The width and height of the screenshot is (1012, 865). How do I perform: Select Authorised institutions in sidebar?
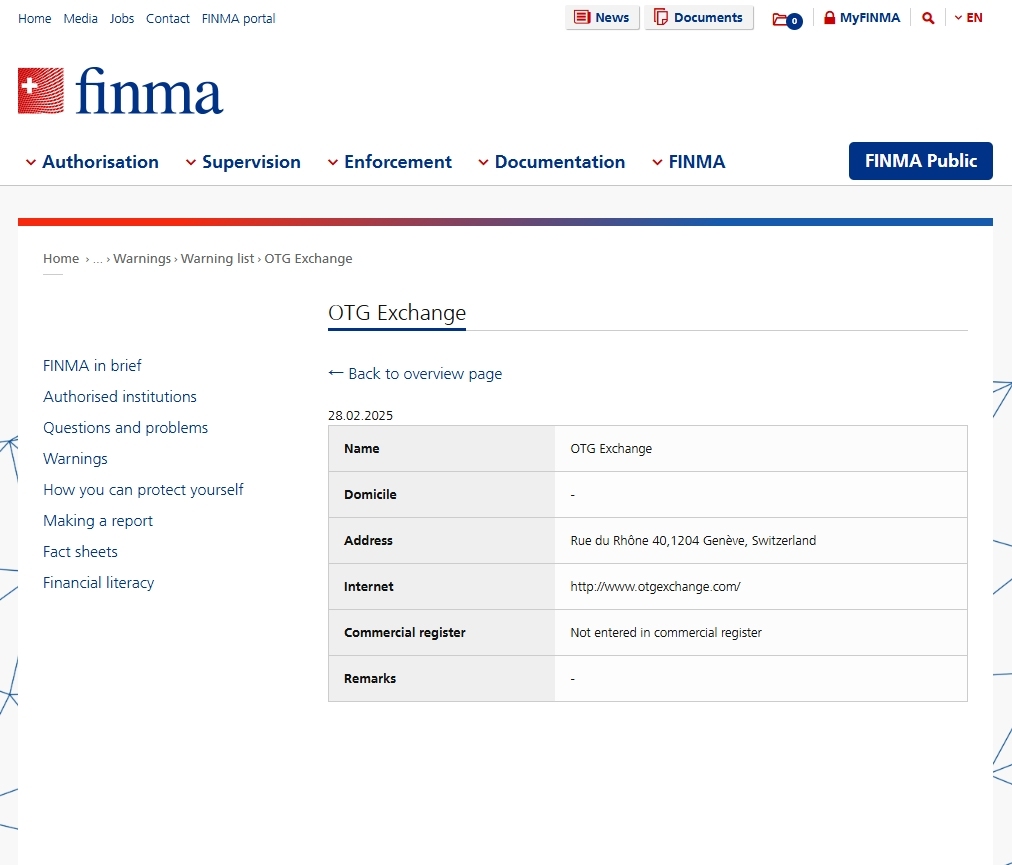(120, 397)
